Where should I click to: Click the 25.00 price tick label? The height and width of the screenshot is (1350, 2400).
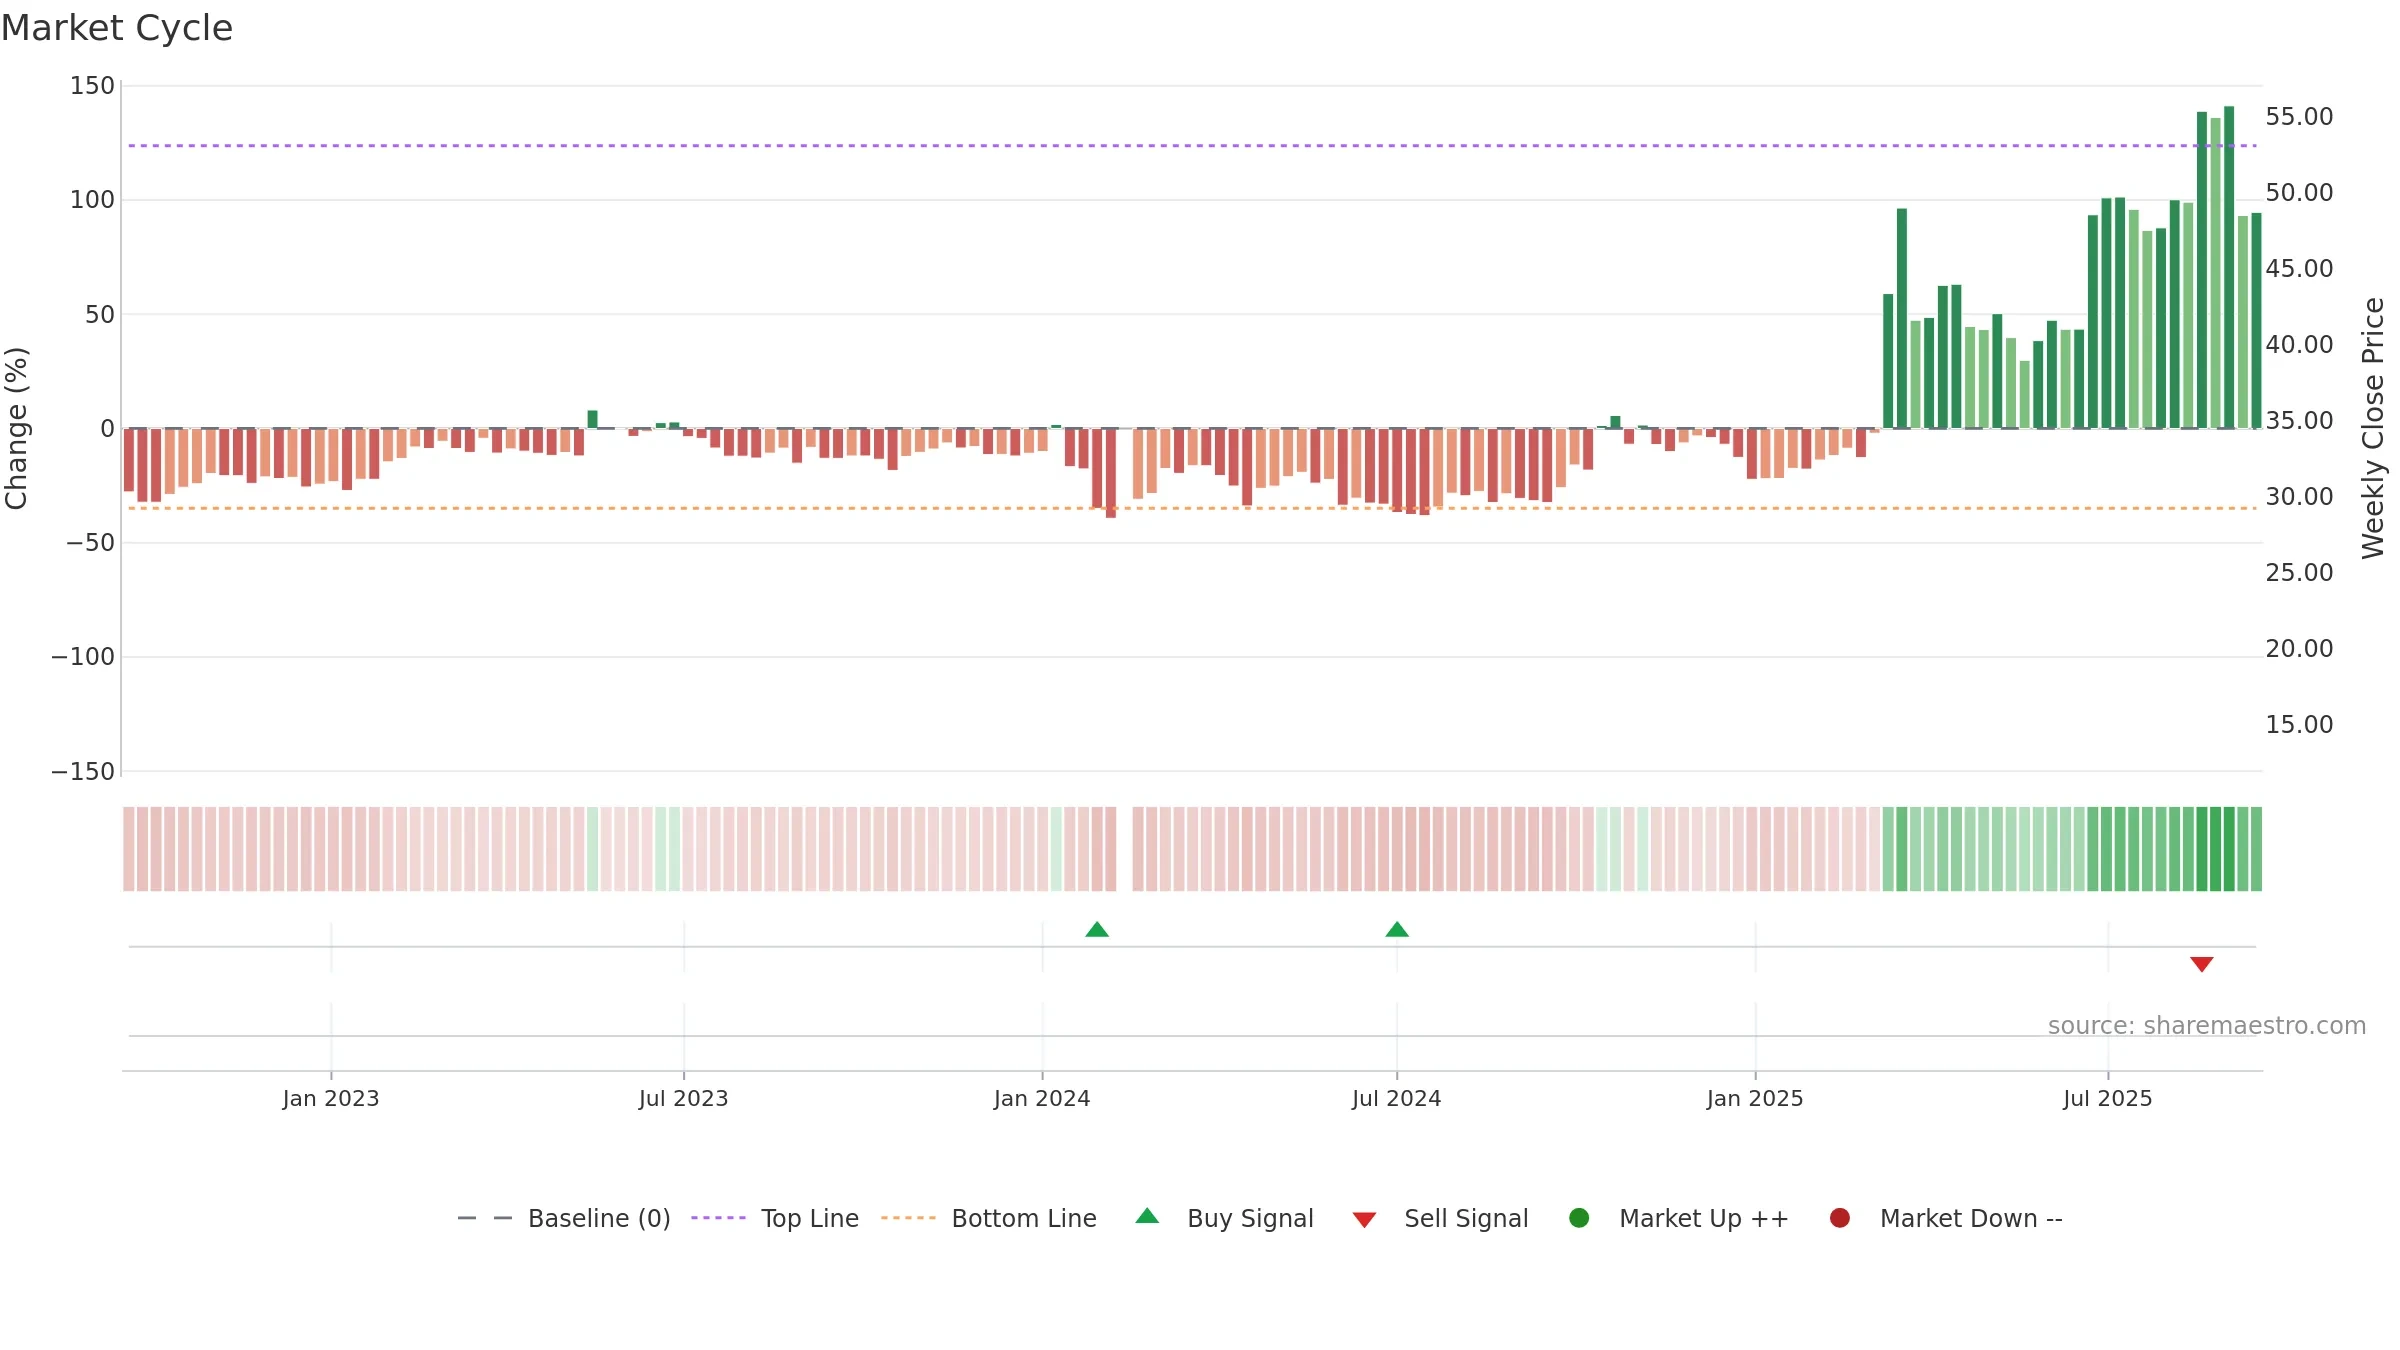coord(2299,573)
